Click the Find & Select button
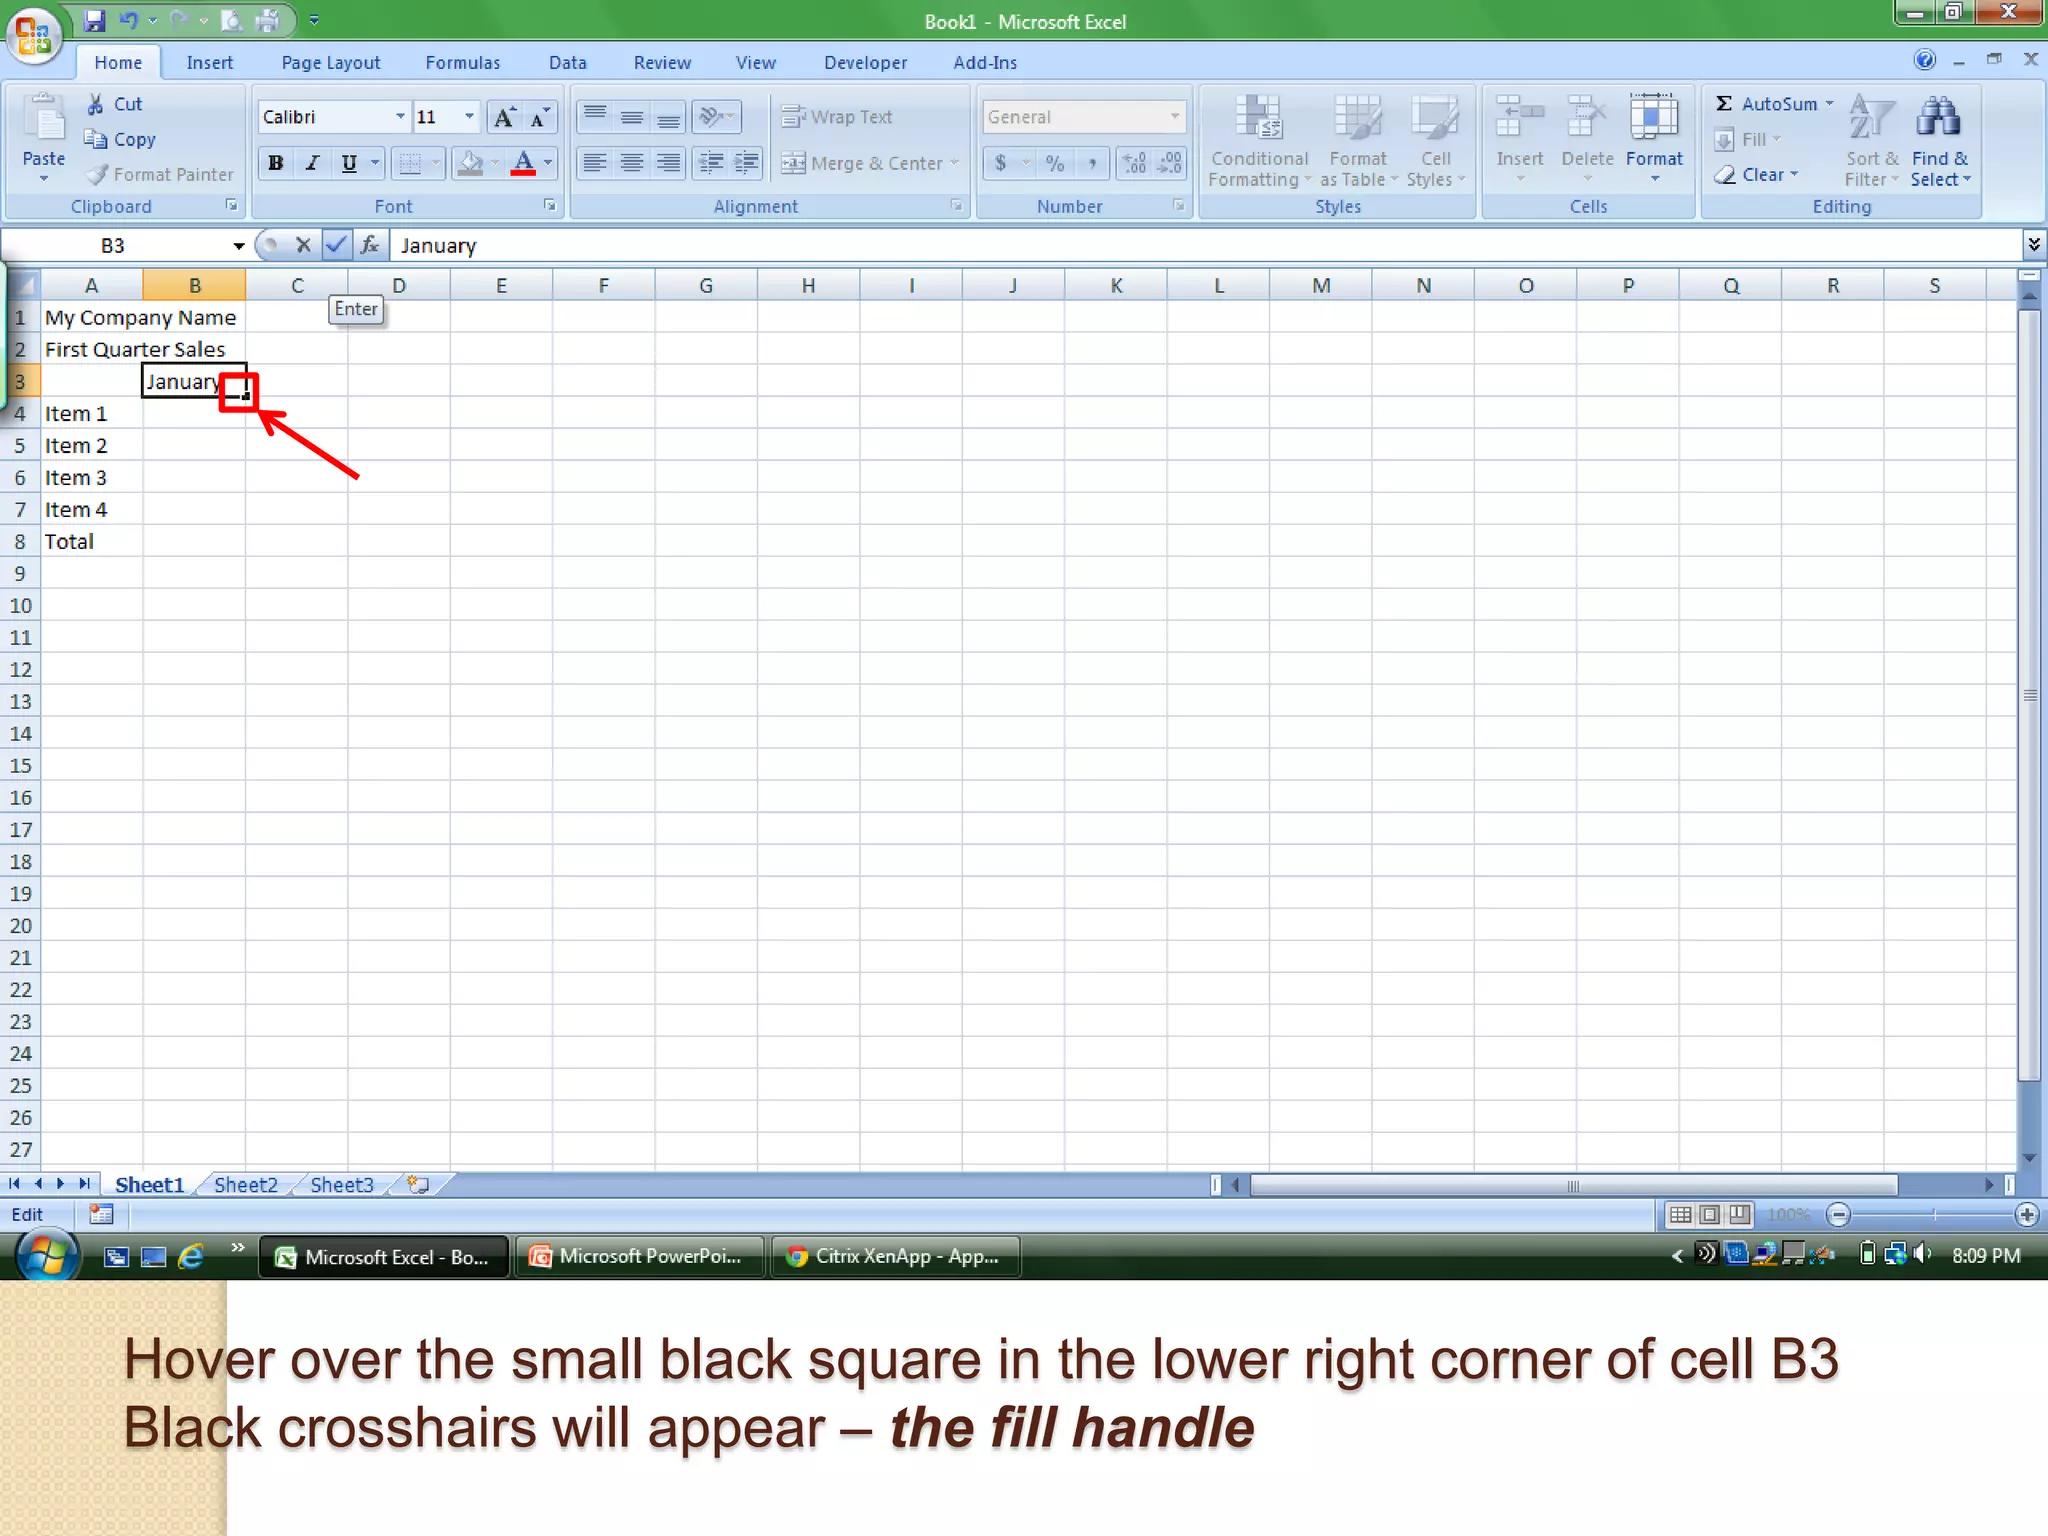 [1940, 140]
